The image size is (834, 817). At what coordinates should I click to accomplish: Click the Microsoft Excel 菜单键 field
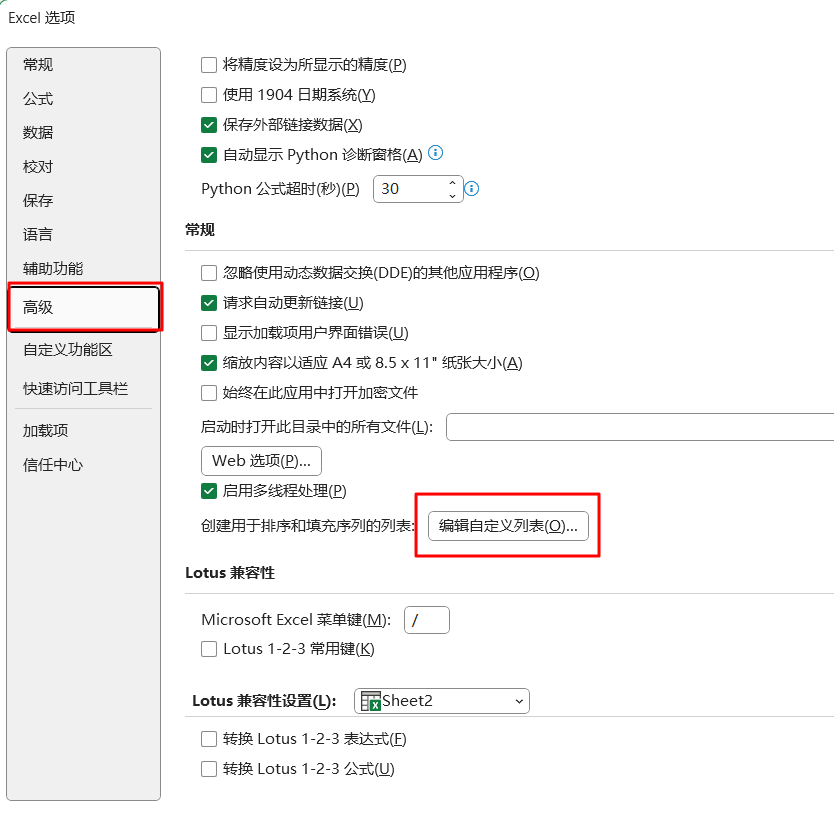[427, 620]
